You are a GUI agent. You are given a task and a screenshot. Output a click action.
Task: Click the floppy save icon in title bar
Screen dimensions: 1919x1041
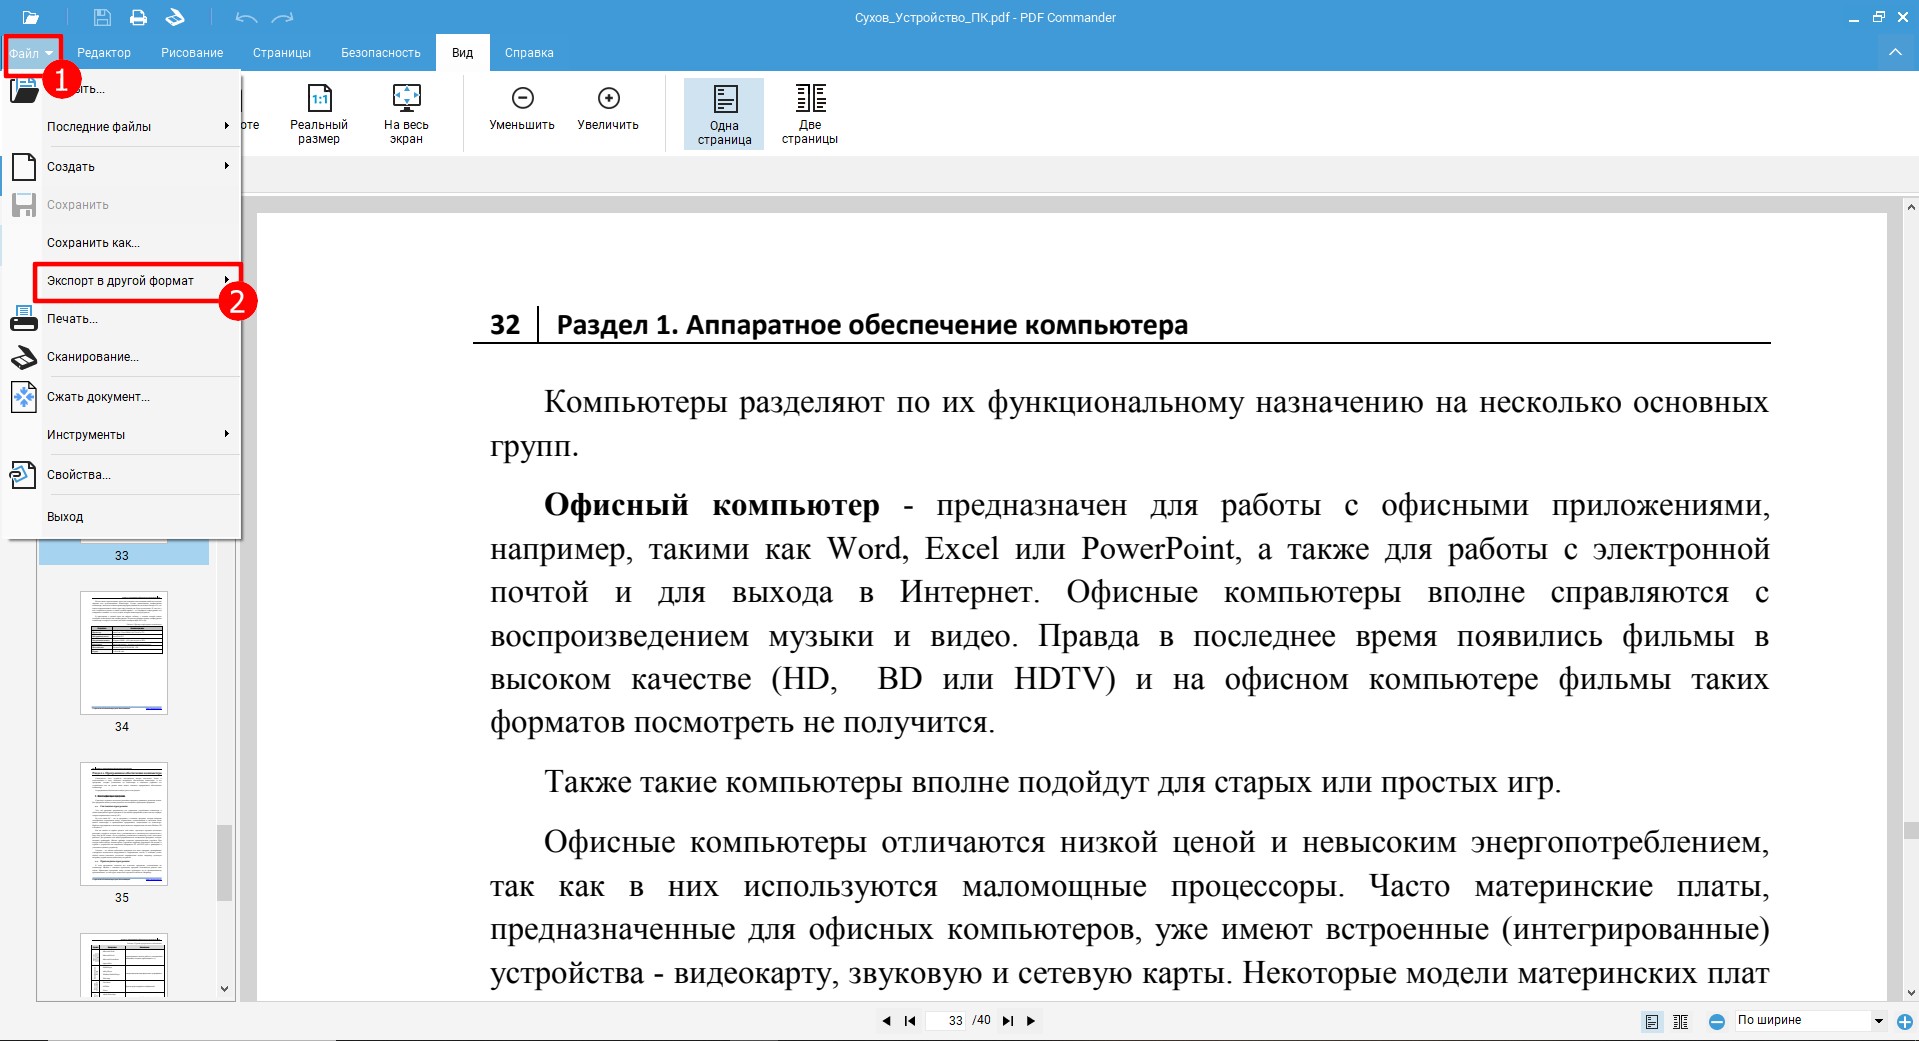pyautogui.click(x=102, y=17)
